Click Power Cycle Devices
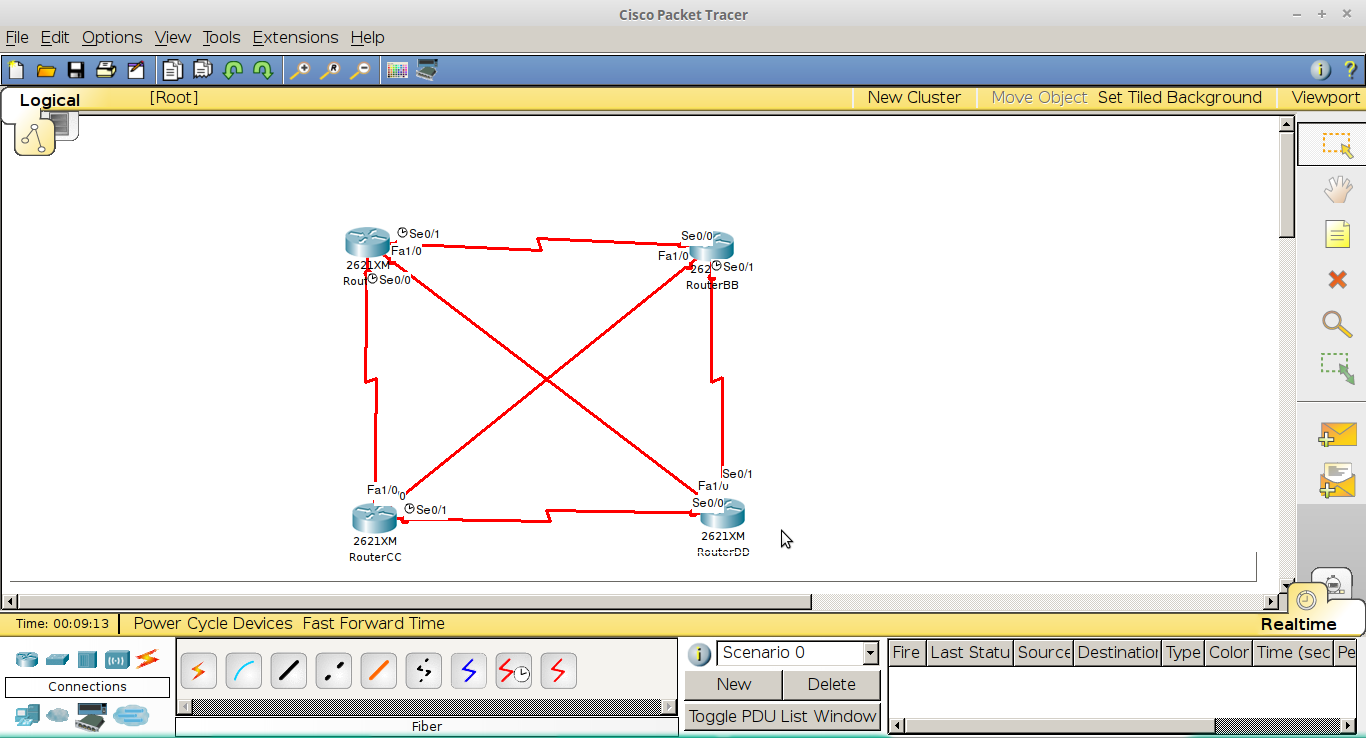Image resolution: width=1366 pixels, height=738 pixels. 213,623
